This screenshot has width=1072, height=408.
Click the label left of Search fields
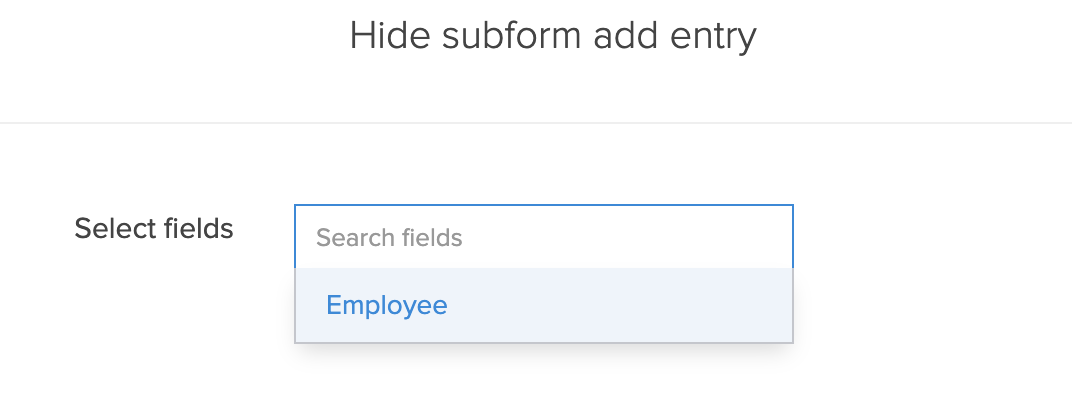tap(154, 229)
